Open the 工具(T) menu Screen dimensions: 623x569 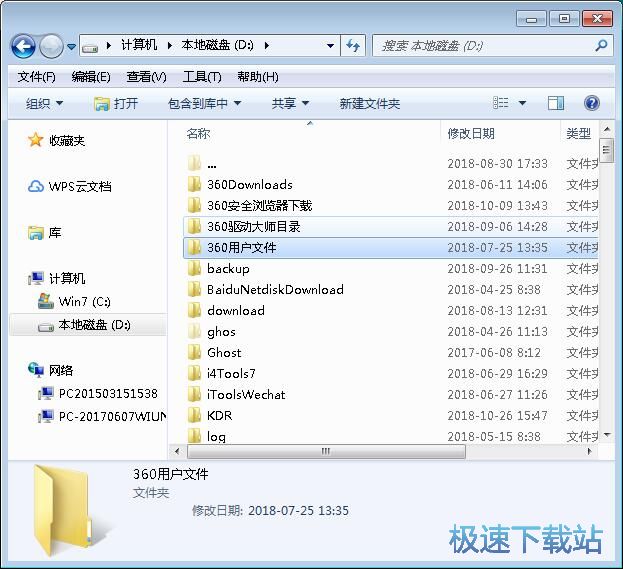tap(202, 77)
